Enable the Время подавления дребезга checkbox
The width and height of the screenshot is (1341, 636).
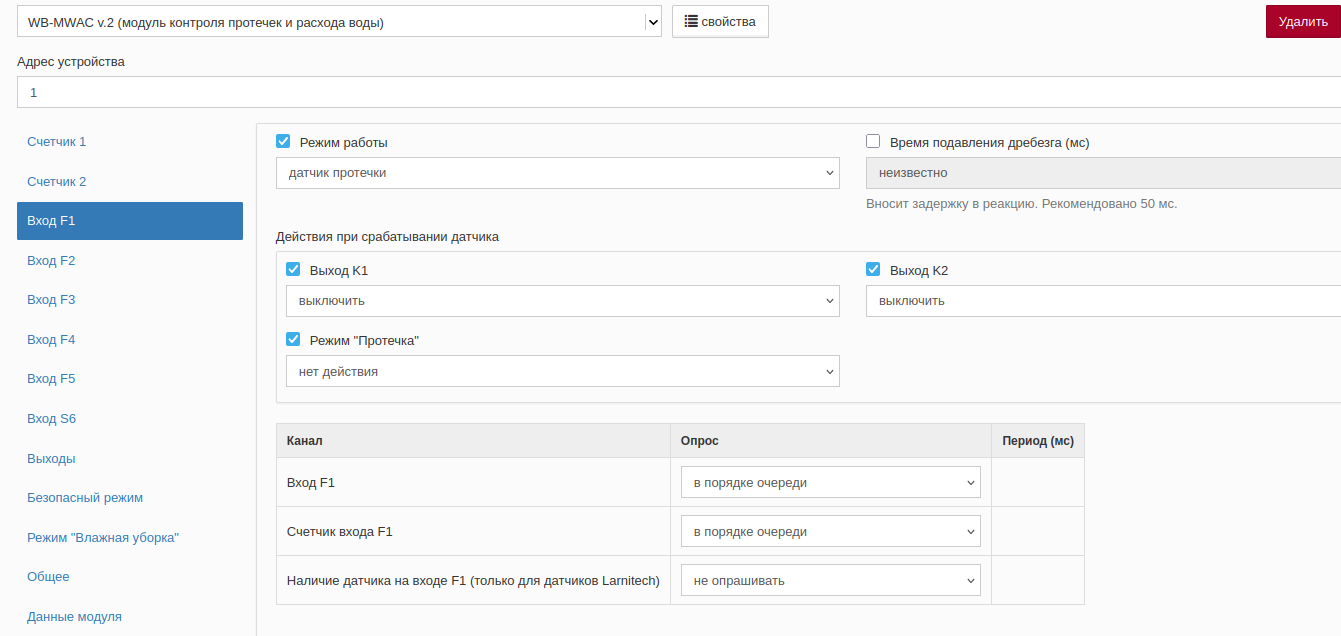tap(873, 142)
